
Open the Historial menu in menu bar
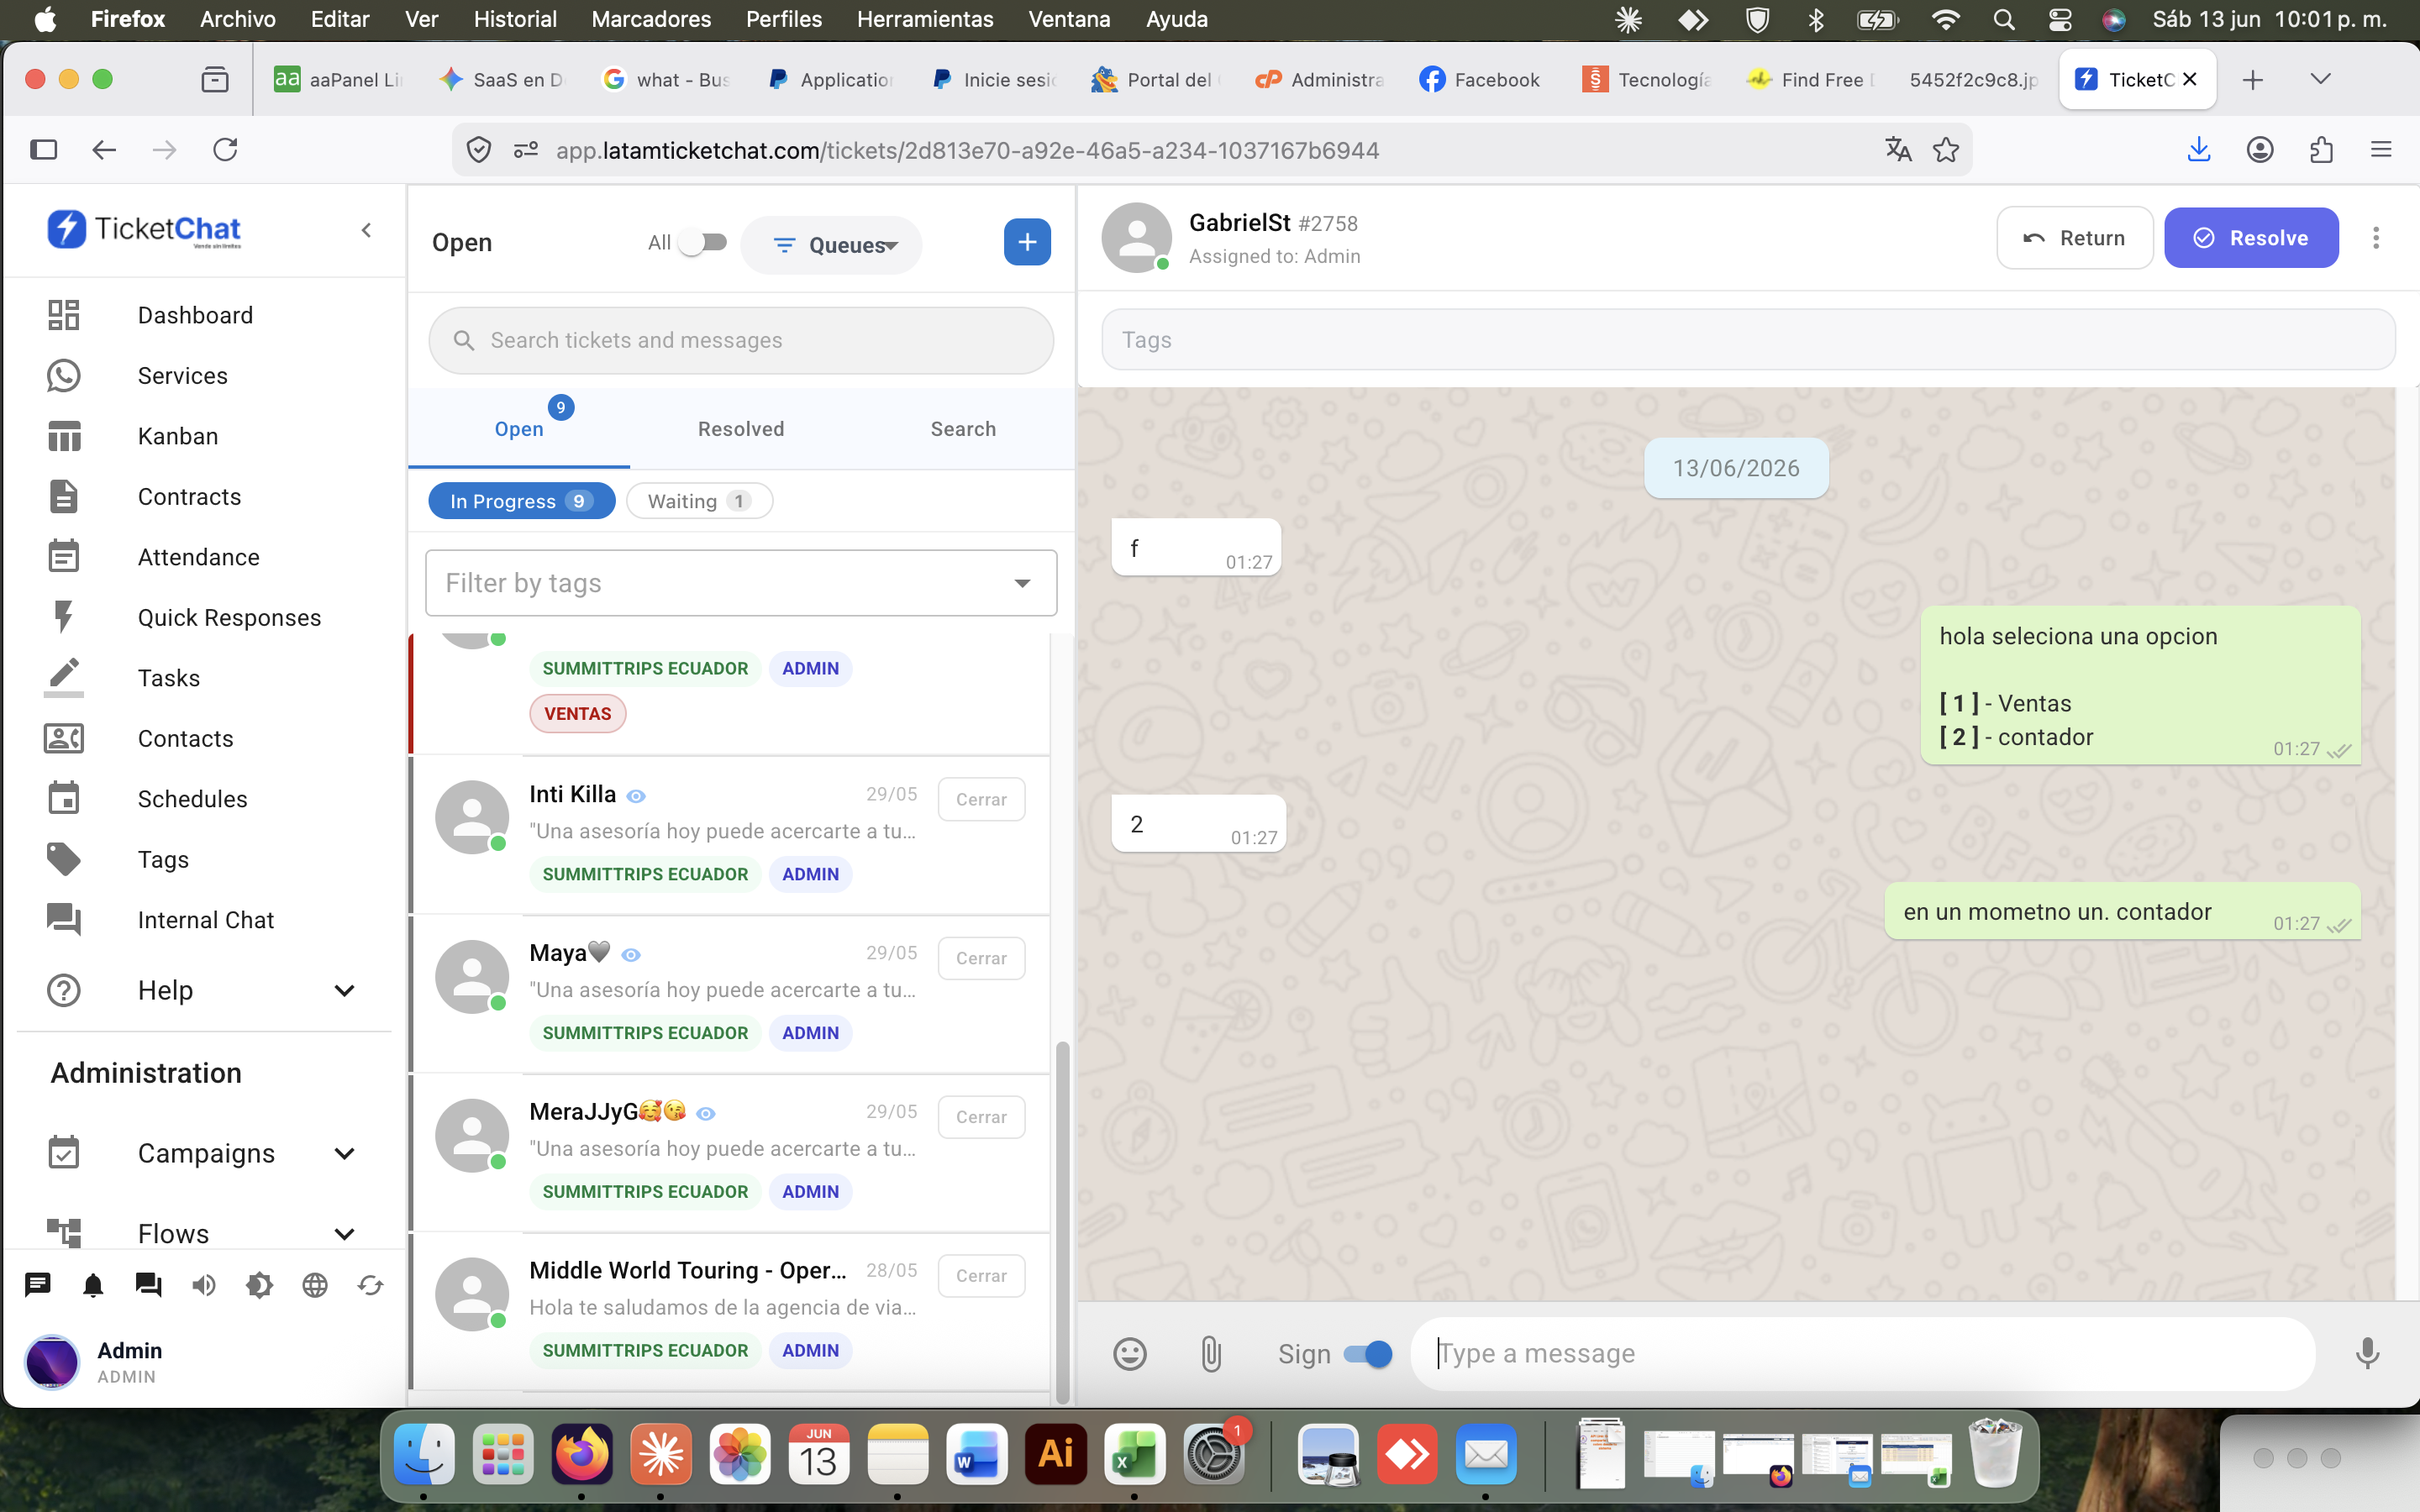(x=515, y=19)
